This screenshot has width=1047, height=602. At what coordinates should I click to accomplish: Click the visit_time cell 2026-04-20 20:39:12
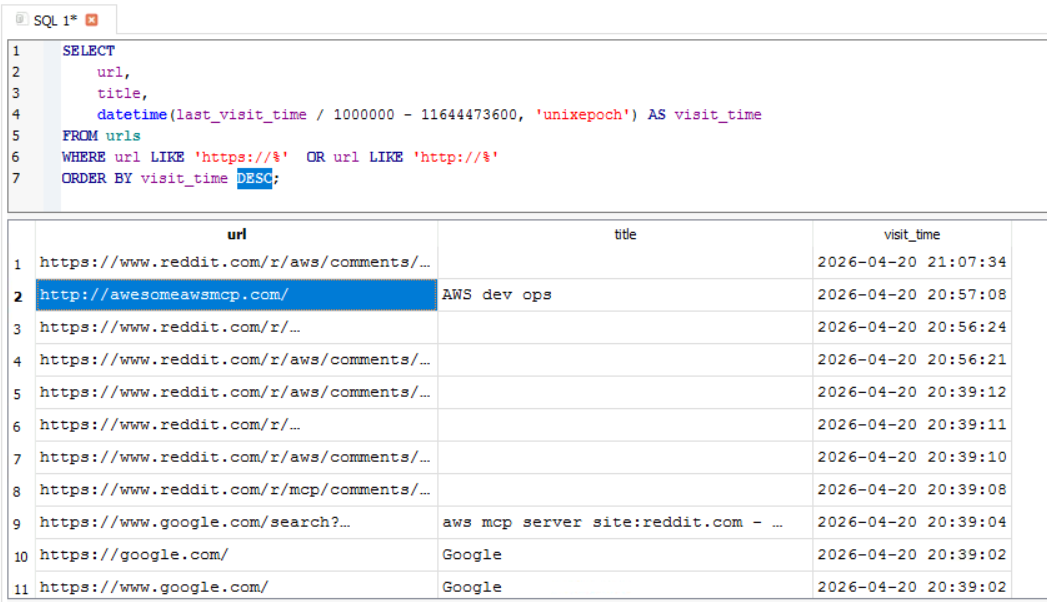coord(911,392)
